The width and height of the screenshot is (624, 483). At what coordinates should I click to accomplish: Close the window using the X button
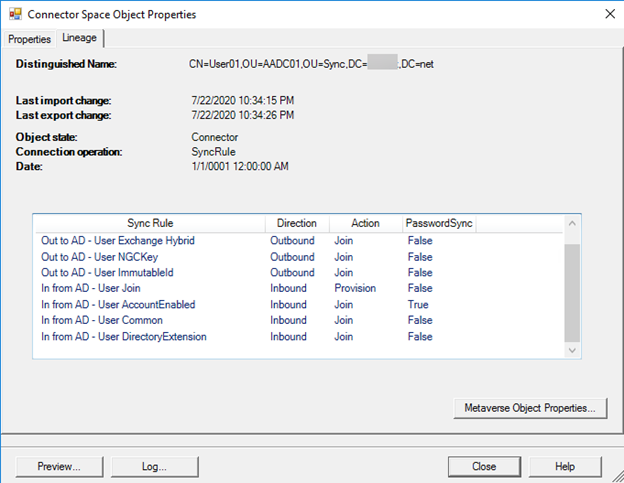tap(610, 14)
